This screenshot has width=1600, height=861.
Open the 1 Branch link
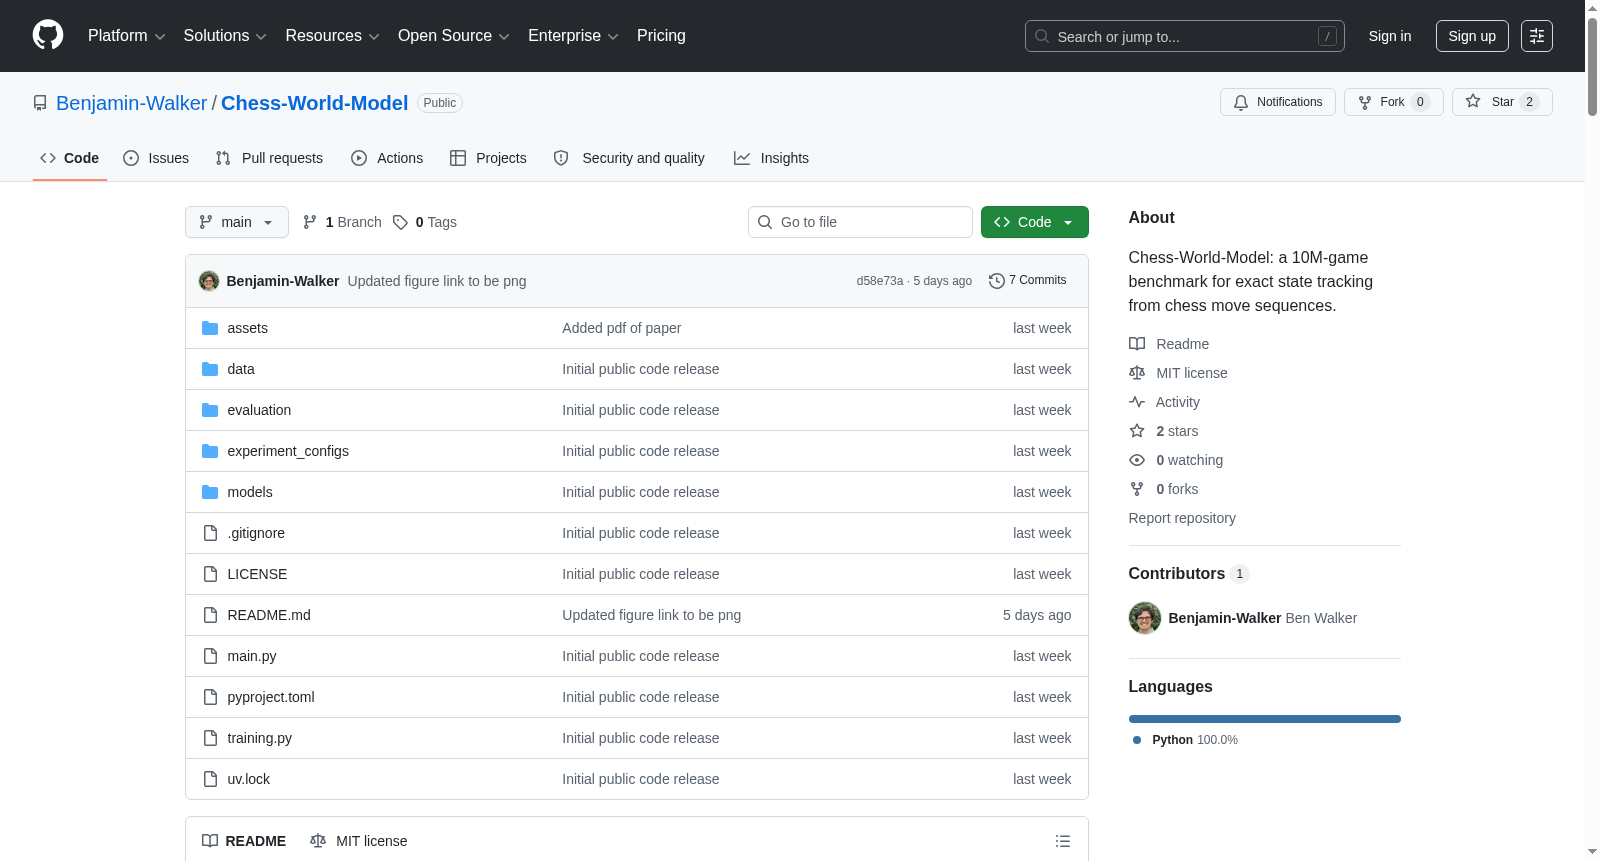pyautogui.click(x=342, y=222)
